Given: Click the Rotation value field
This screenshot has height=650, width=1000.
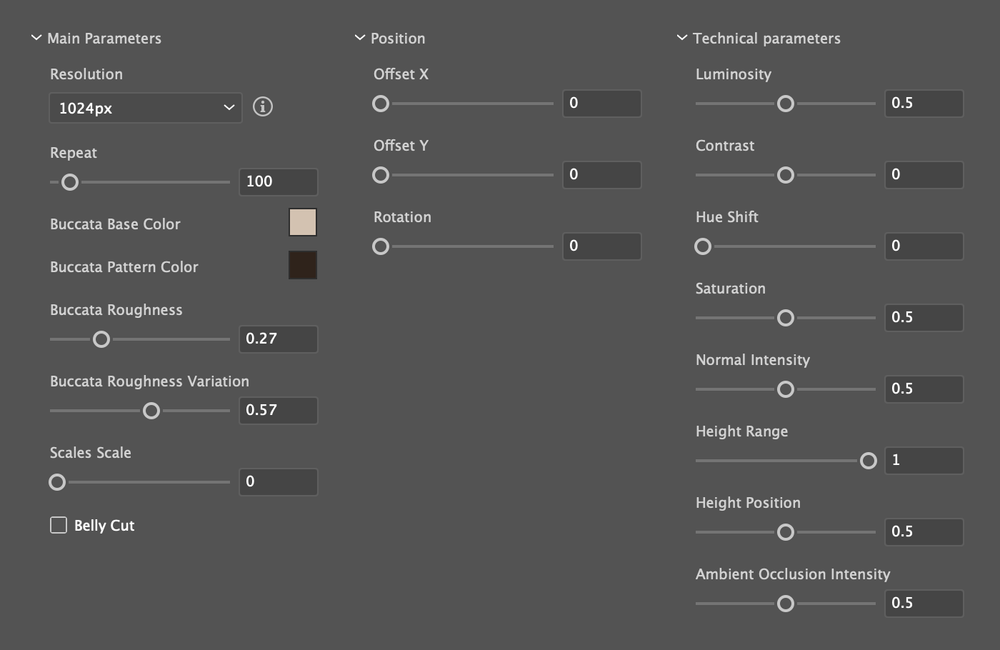Looking at the screenshot, I should [x=601, y=246].
